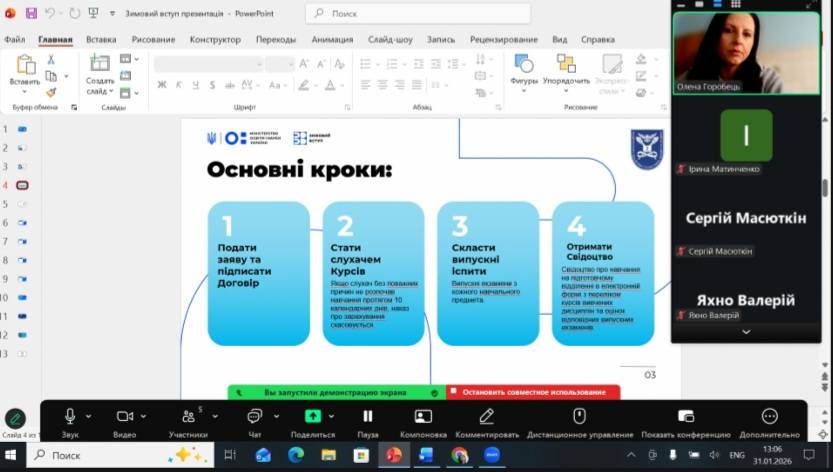Viewport: 833px width, 472px height.
Task: Mute microphone with the Звук button
Action: (70, 416)
